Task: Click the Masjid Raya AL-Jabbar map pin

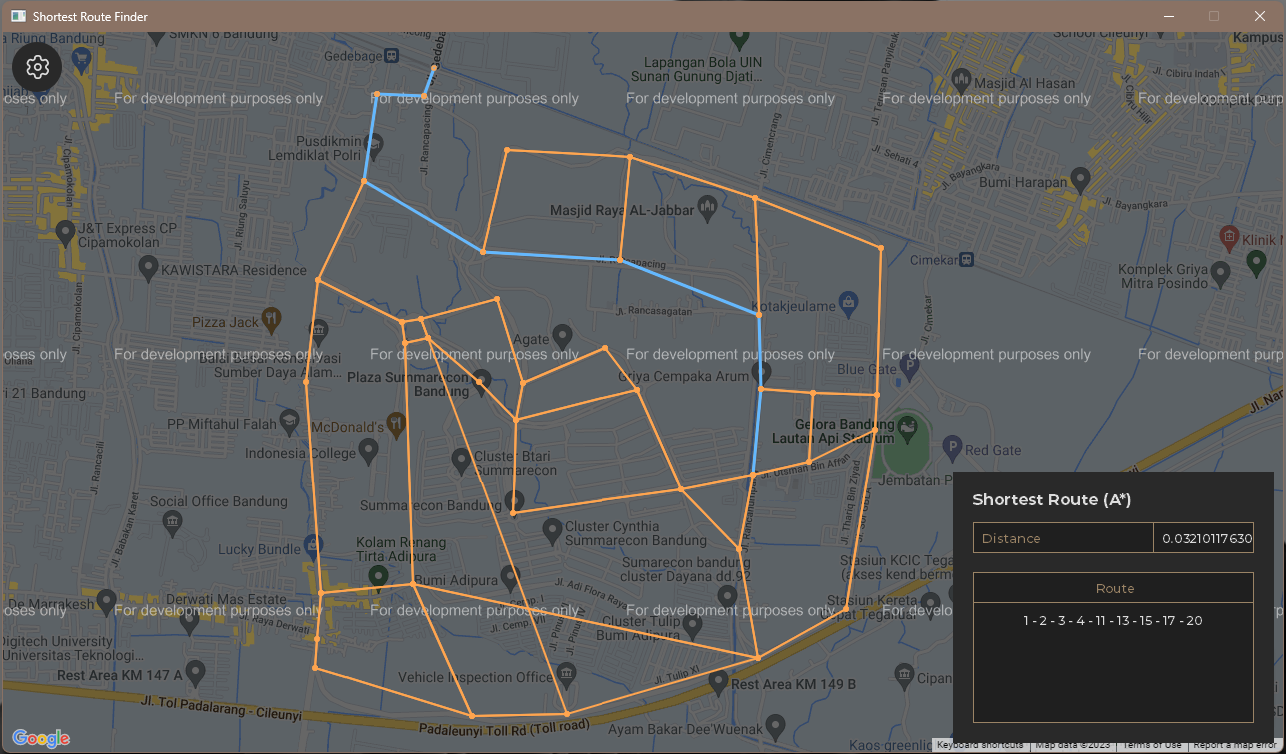Action: (708, 207)
